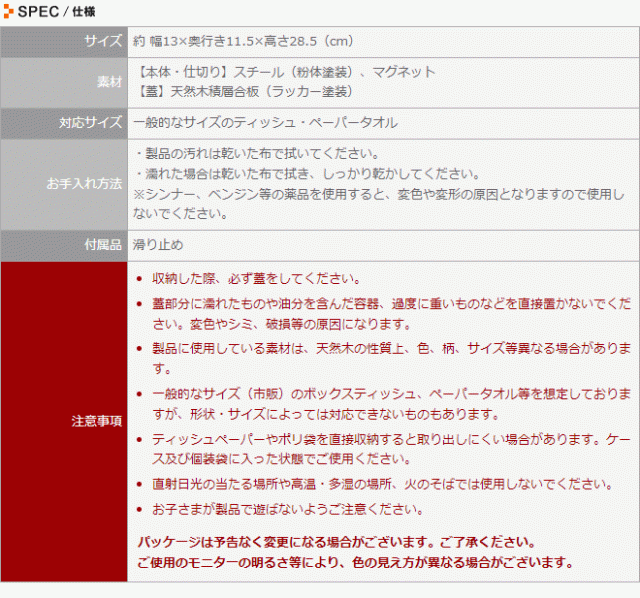
Task: Click the 一般的なサイズのティッシュ・ペーパータオル text
Action: [x=265, y=122]
